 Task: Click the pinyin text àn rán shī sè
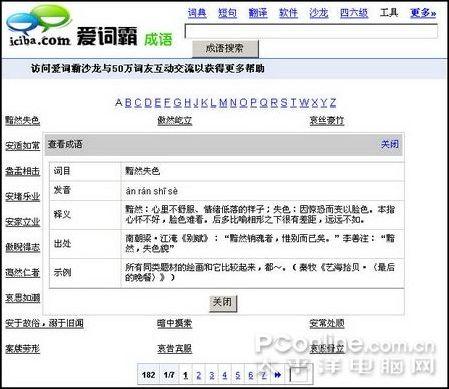(151, 191)
